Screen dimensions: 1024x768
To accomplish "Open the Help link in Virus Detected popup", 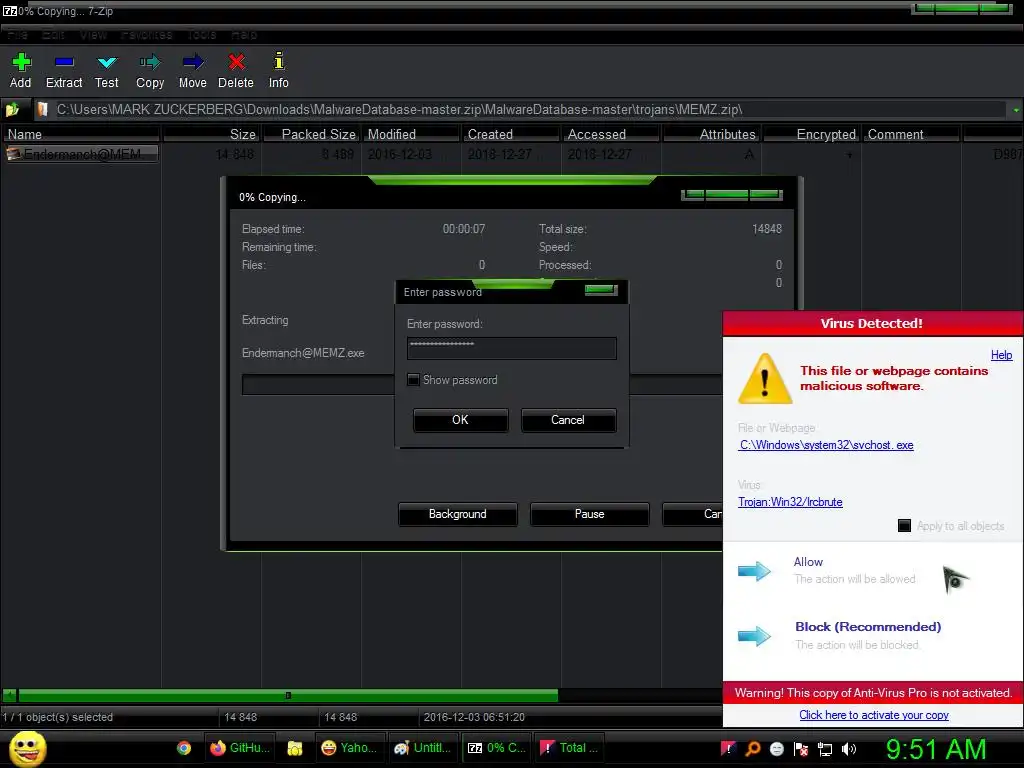I will pos(1001,355).
